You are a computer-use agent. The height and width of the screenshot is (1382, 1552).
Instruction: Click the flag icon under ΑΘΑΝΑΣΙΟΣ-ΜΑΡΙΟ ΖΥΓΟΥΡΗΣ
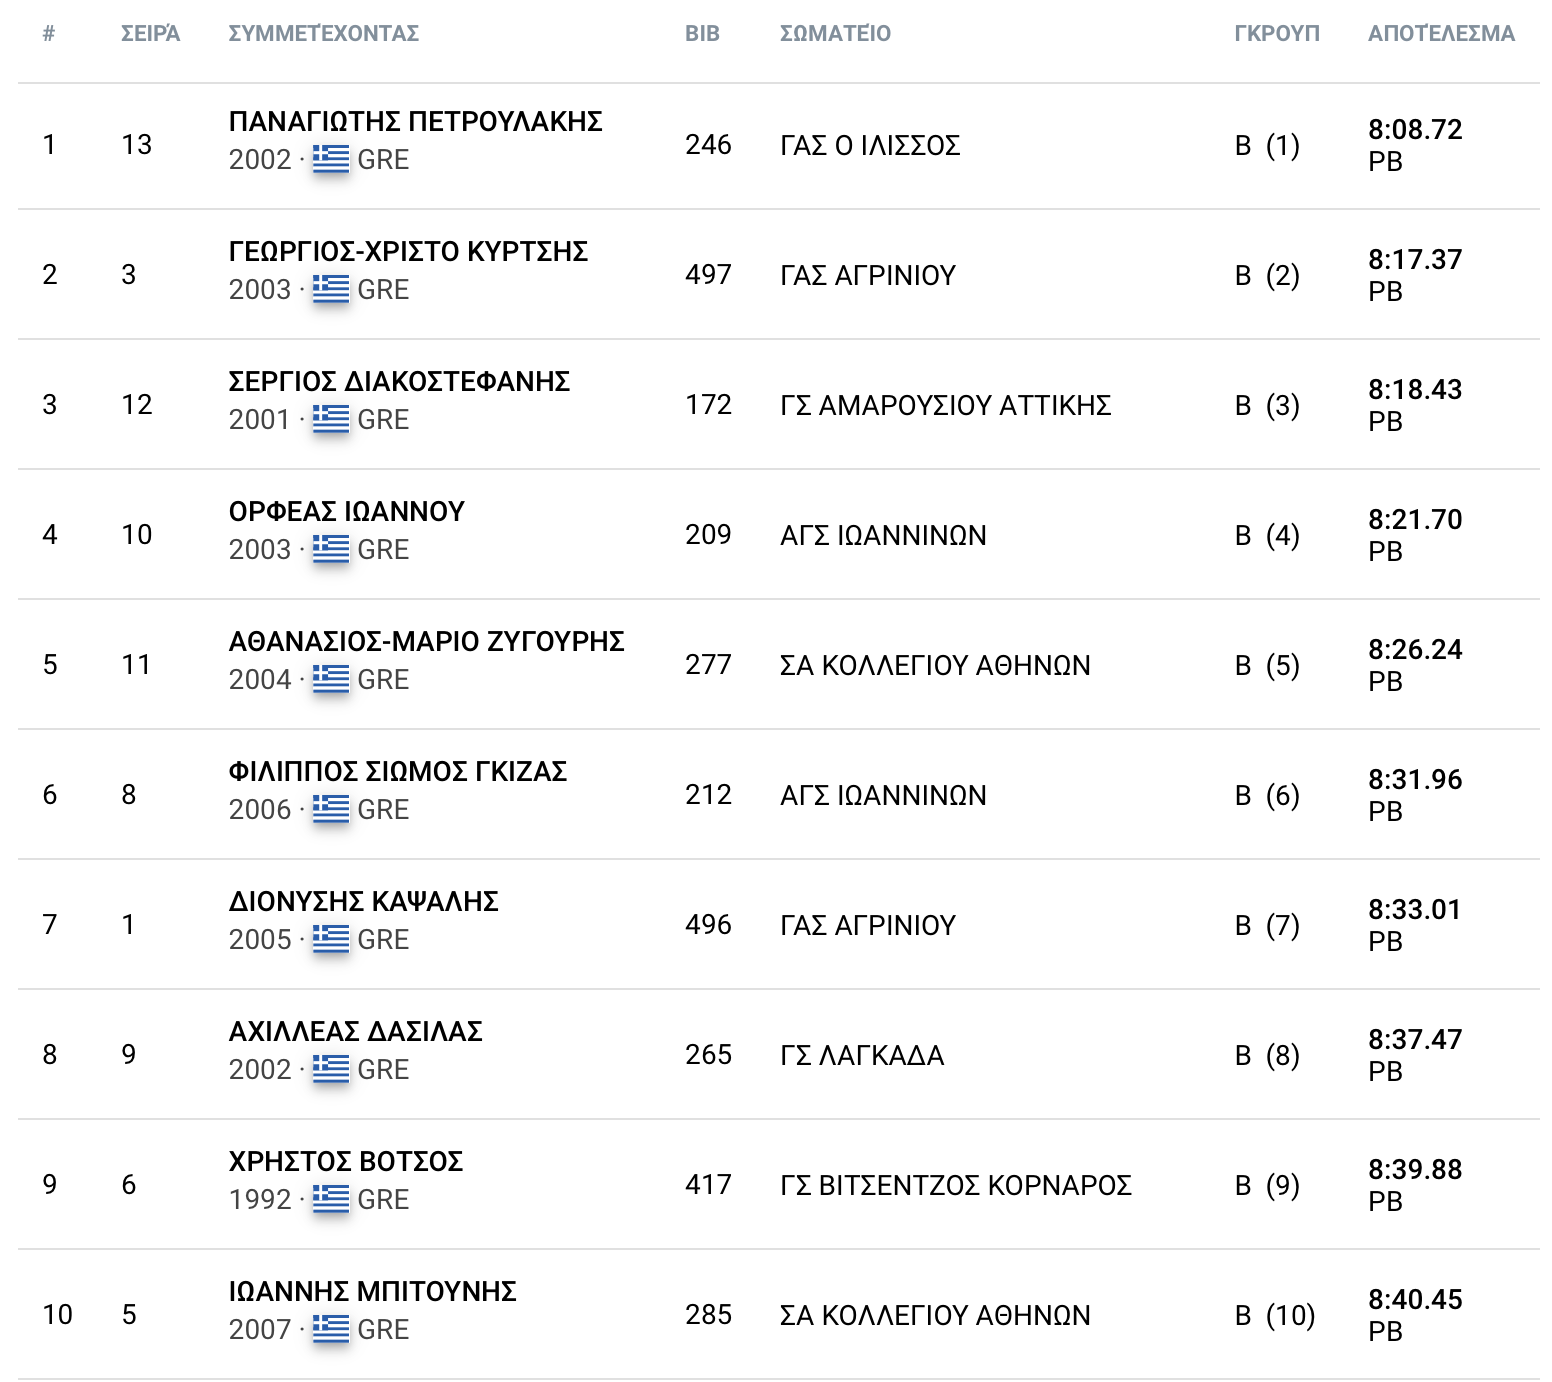[x=330, y=679]
